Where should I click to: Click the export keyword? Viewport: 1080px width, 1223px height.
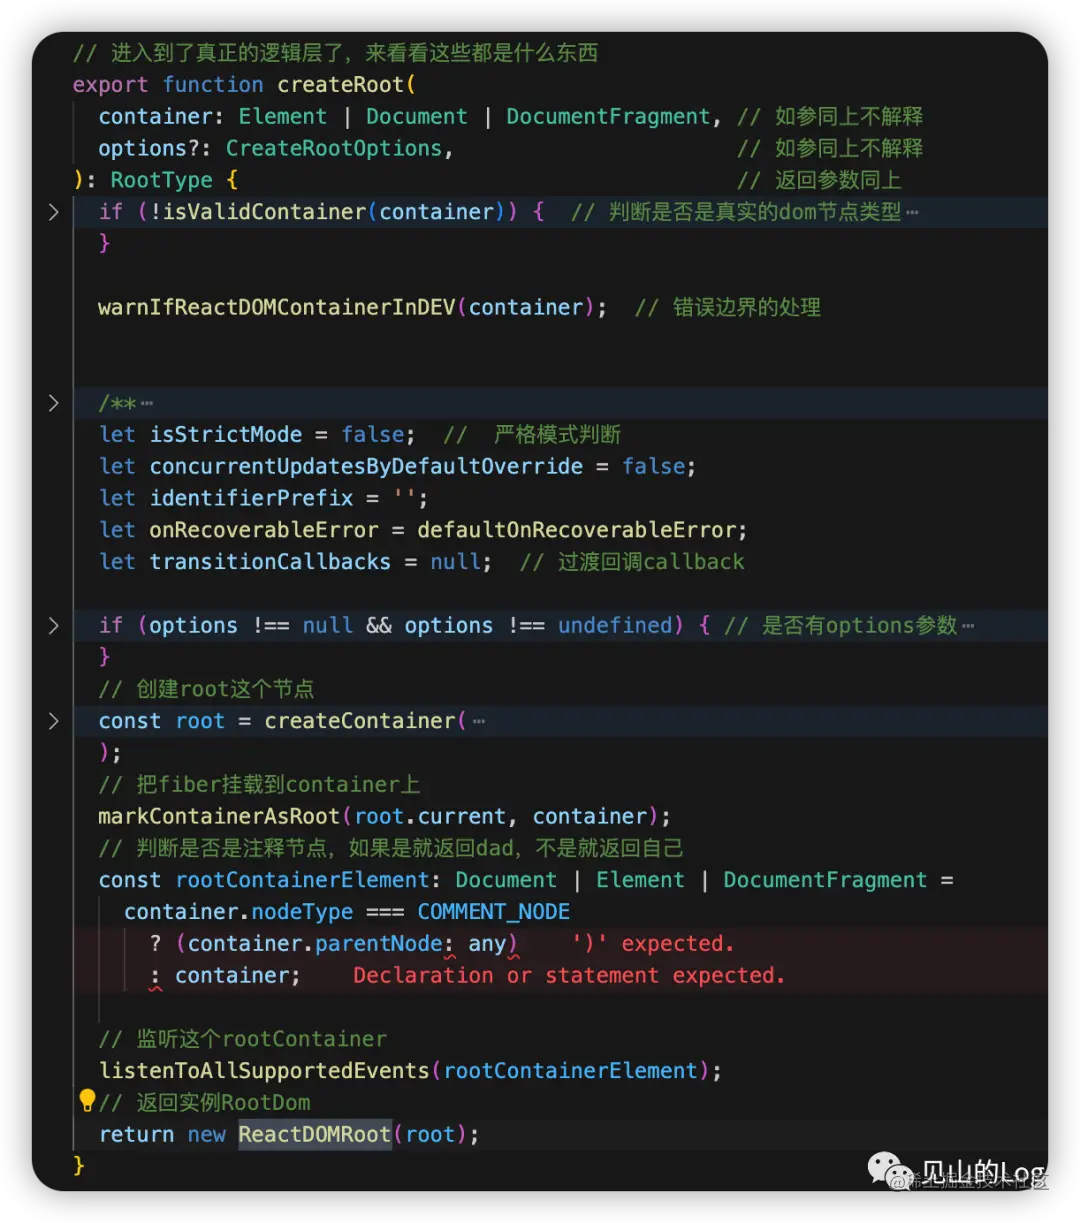point(110,85)
